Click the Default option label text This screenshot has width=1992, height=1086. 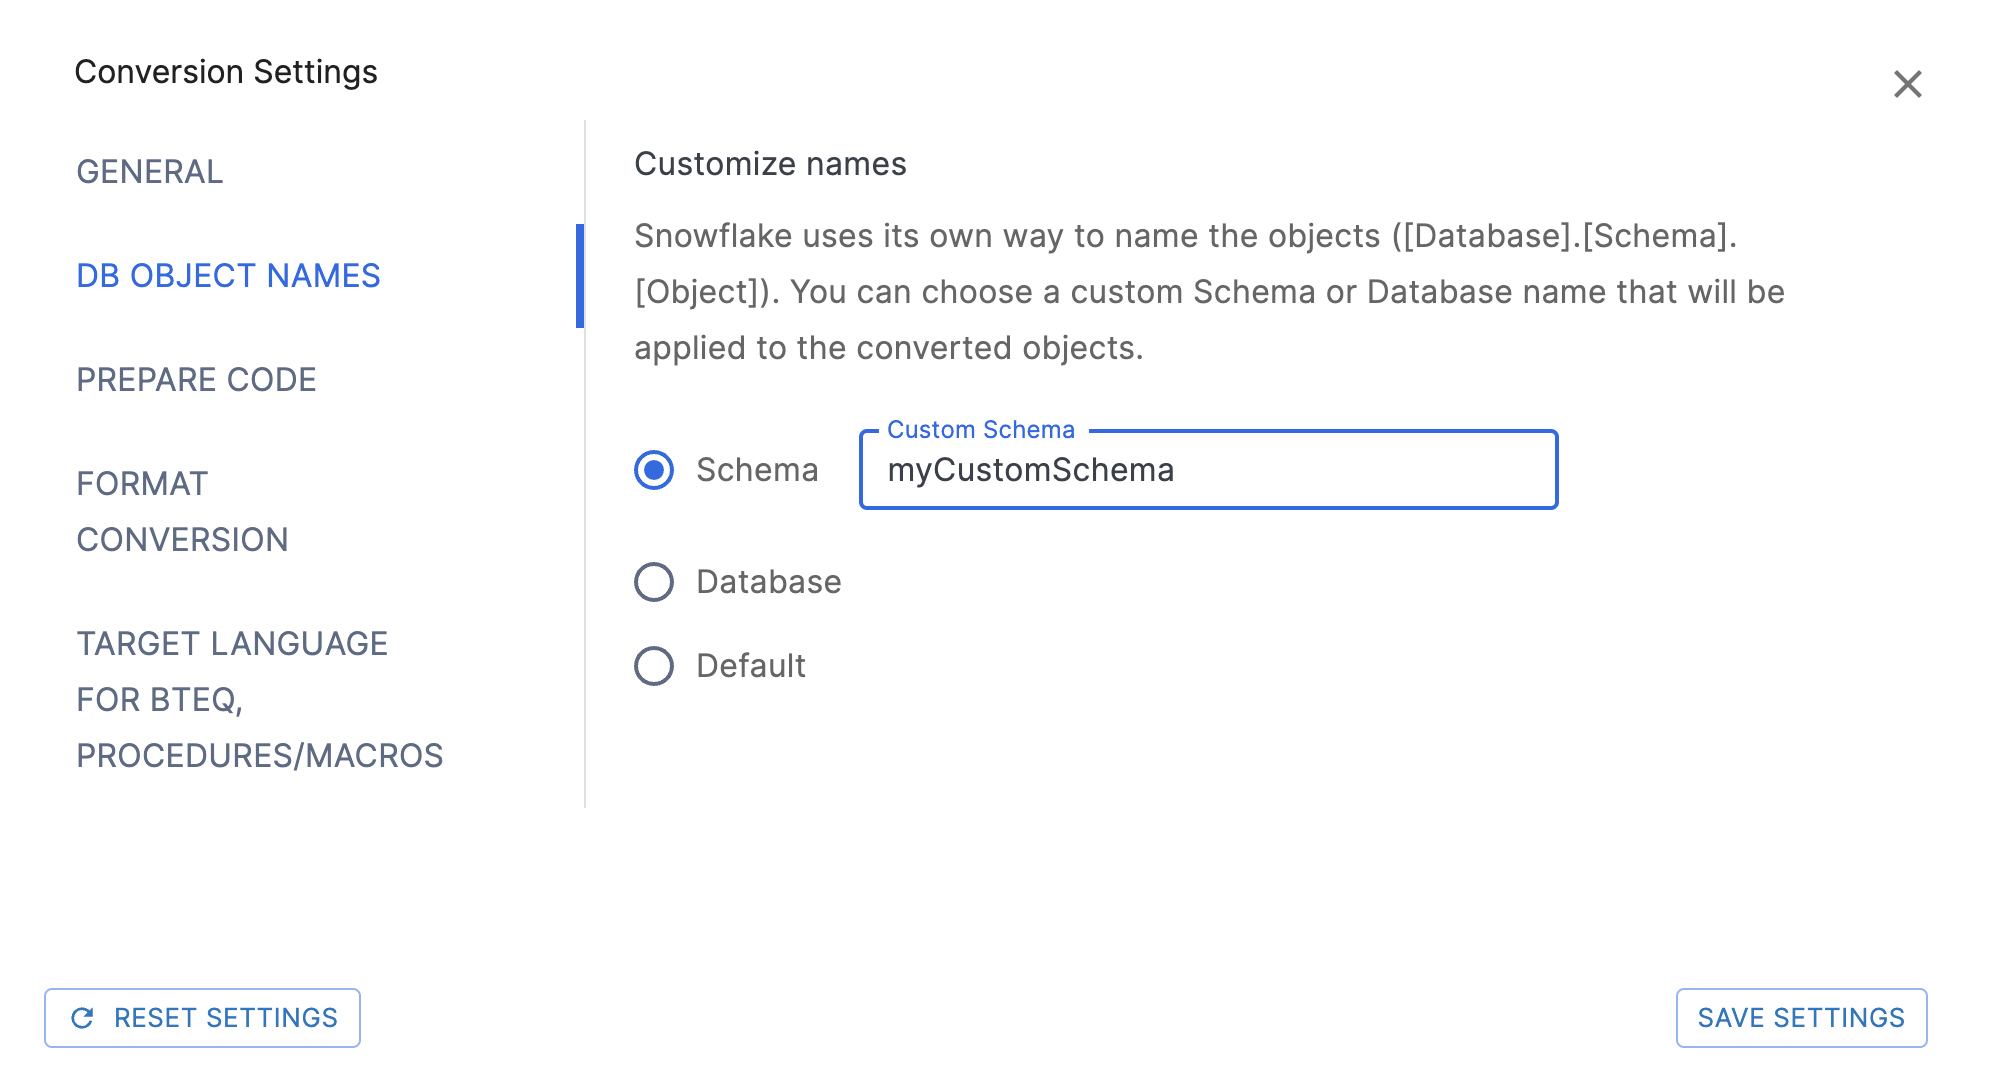coord(752,665)
